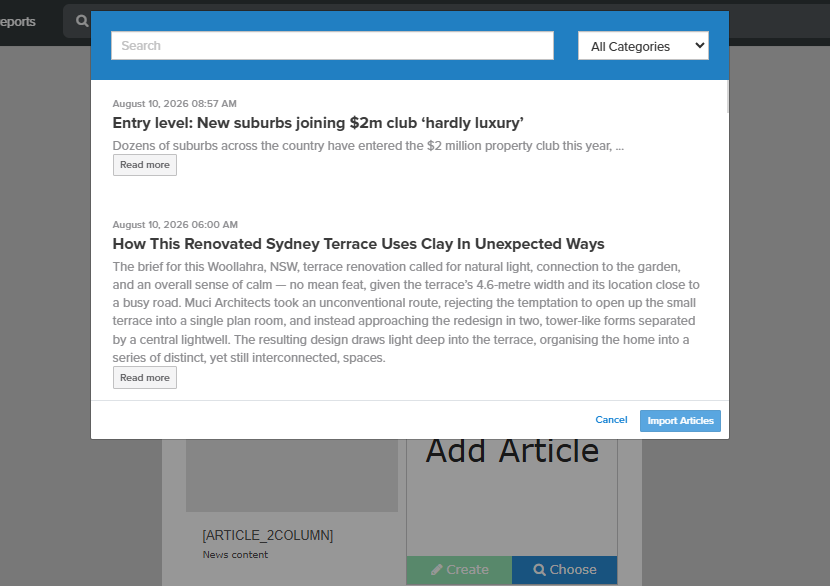Click the Choose button in background page
The height and width of the screenshot is (586, 830).
(x=564, y=570)
